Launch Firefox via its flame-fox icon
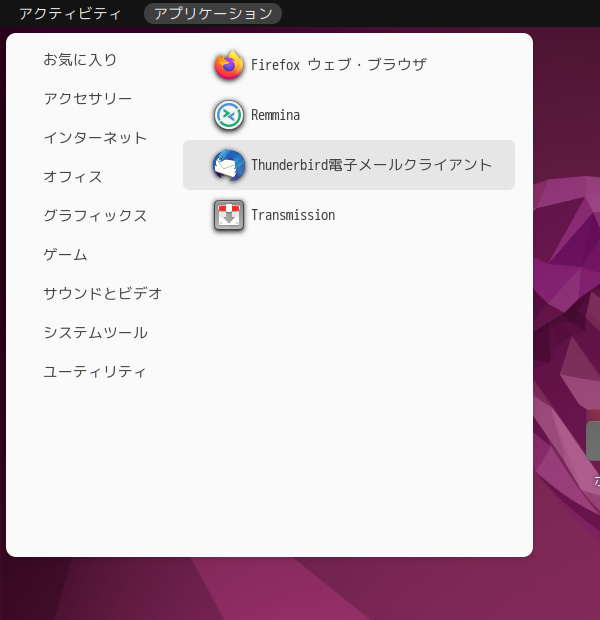This screenshot has width=600, height=620. click(229, 65)
